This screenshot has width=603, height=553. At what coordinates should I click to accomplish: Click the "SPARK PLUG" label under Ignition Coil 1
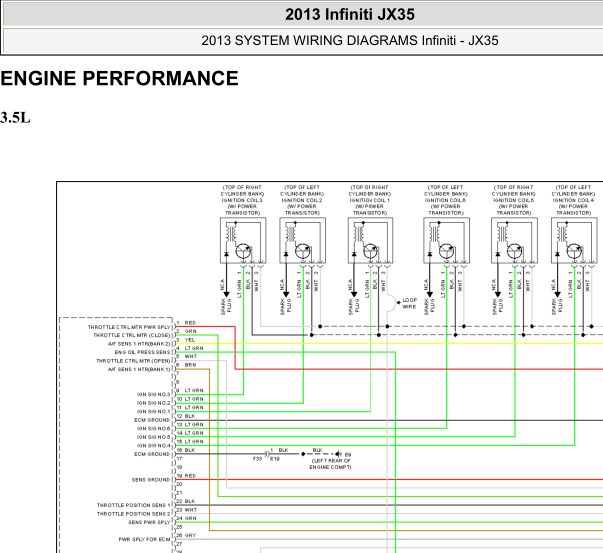click(354, 306)
